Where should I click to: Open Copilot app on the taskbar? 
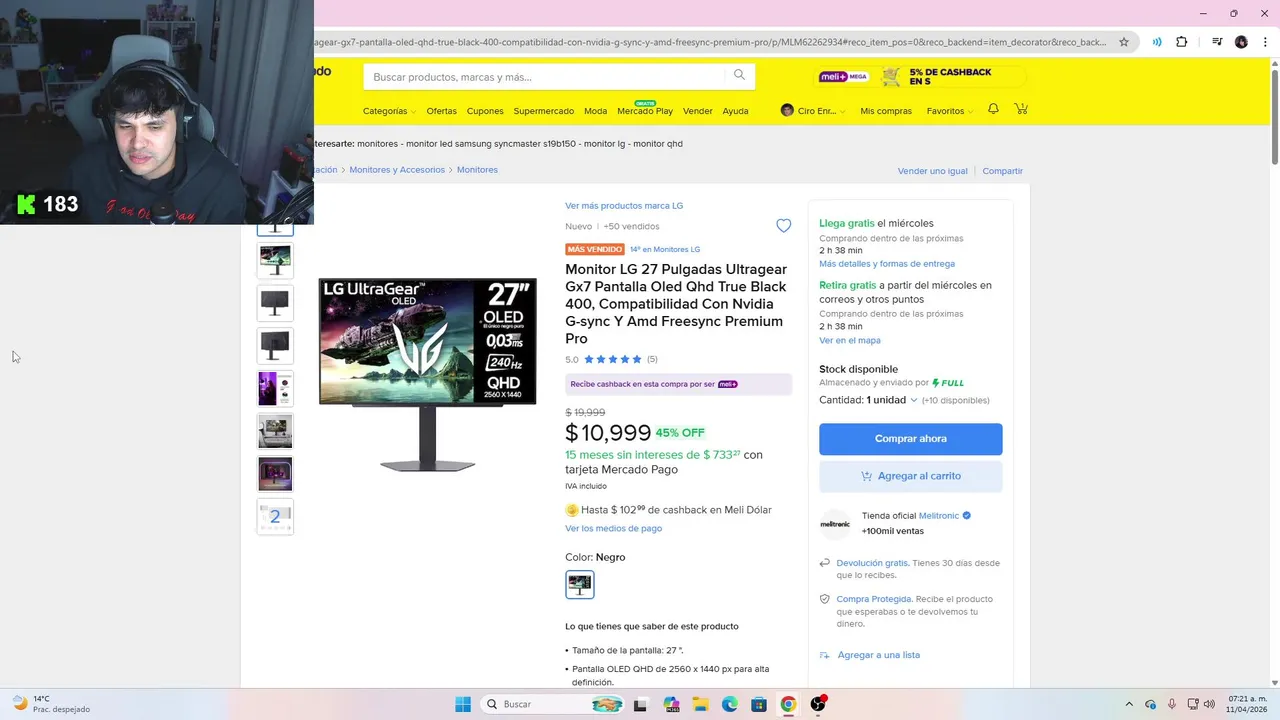[671, 704]
